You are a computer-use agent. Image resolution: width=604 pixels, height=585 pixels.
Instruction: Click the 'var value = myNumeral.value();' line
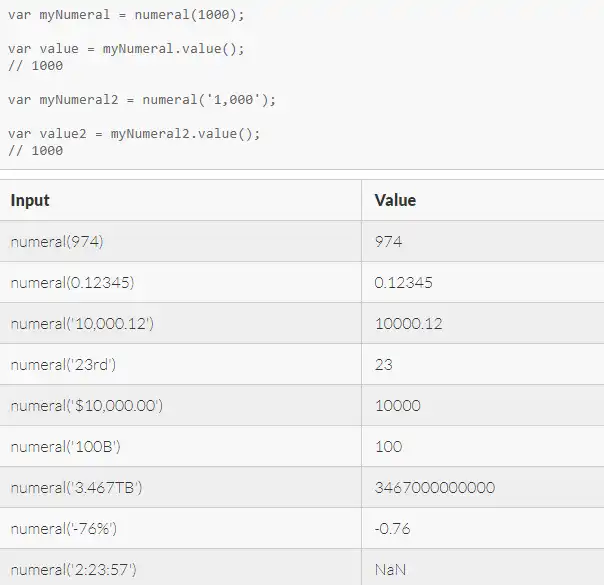pyautogui.click(x=125, y=49)
